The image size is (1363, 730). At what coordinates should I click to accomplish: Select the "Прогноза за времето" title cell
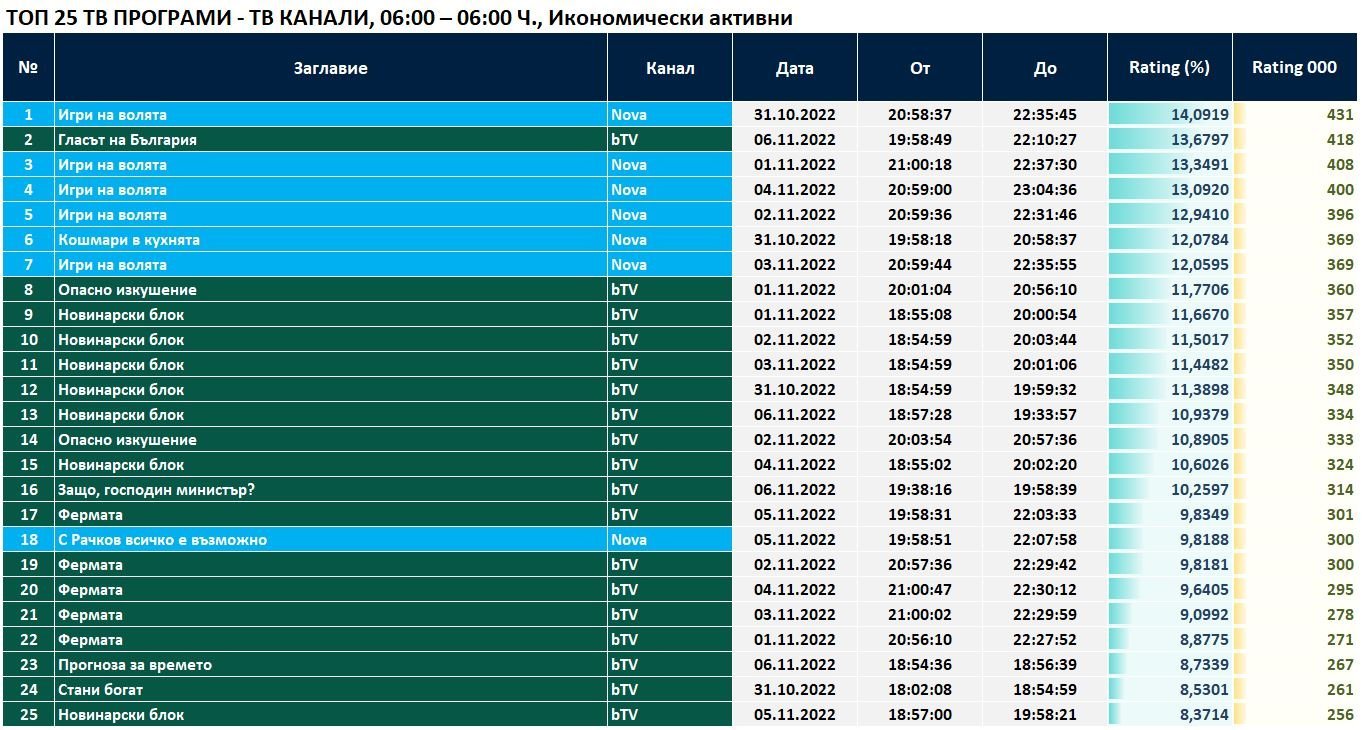[135, 665]
